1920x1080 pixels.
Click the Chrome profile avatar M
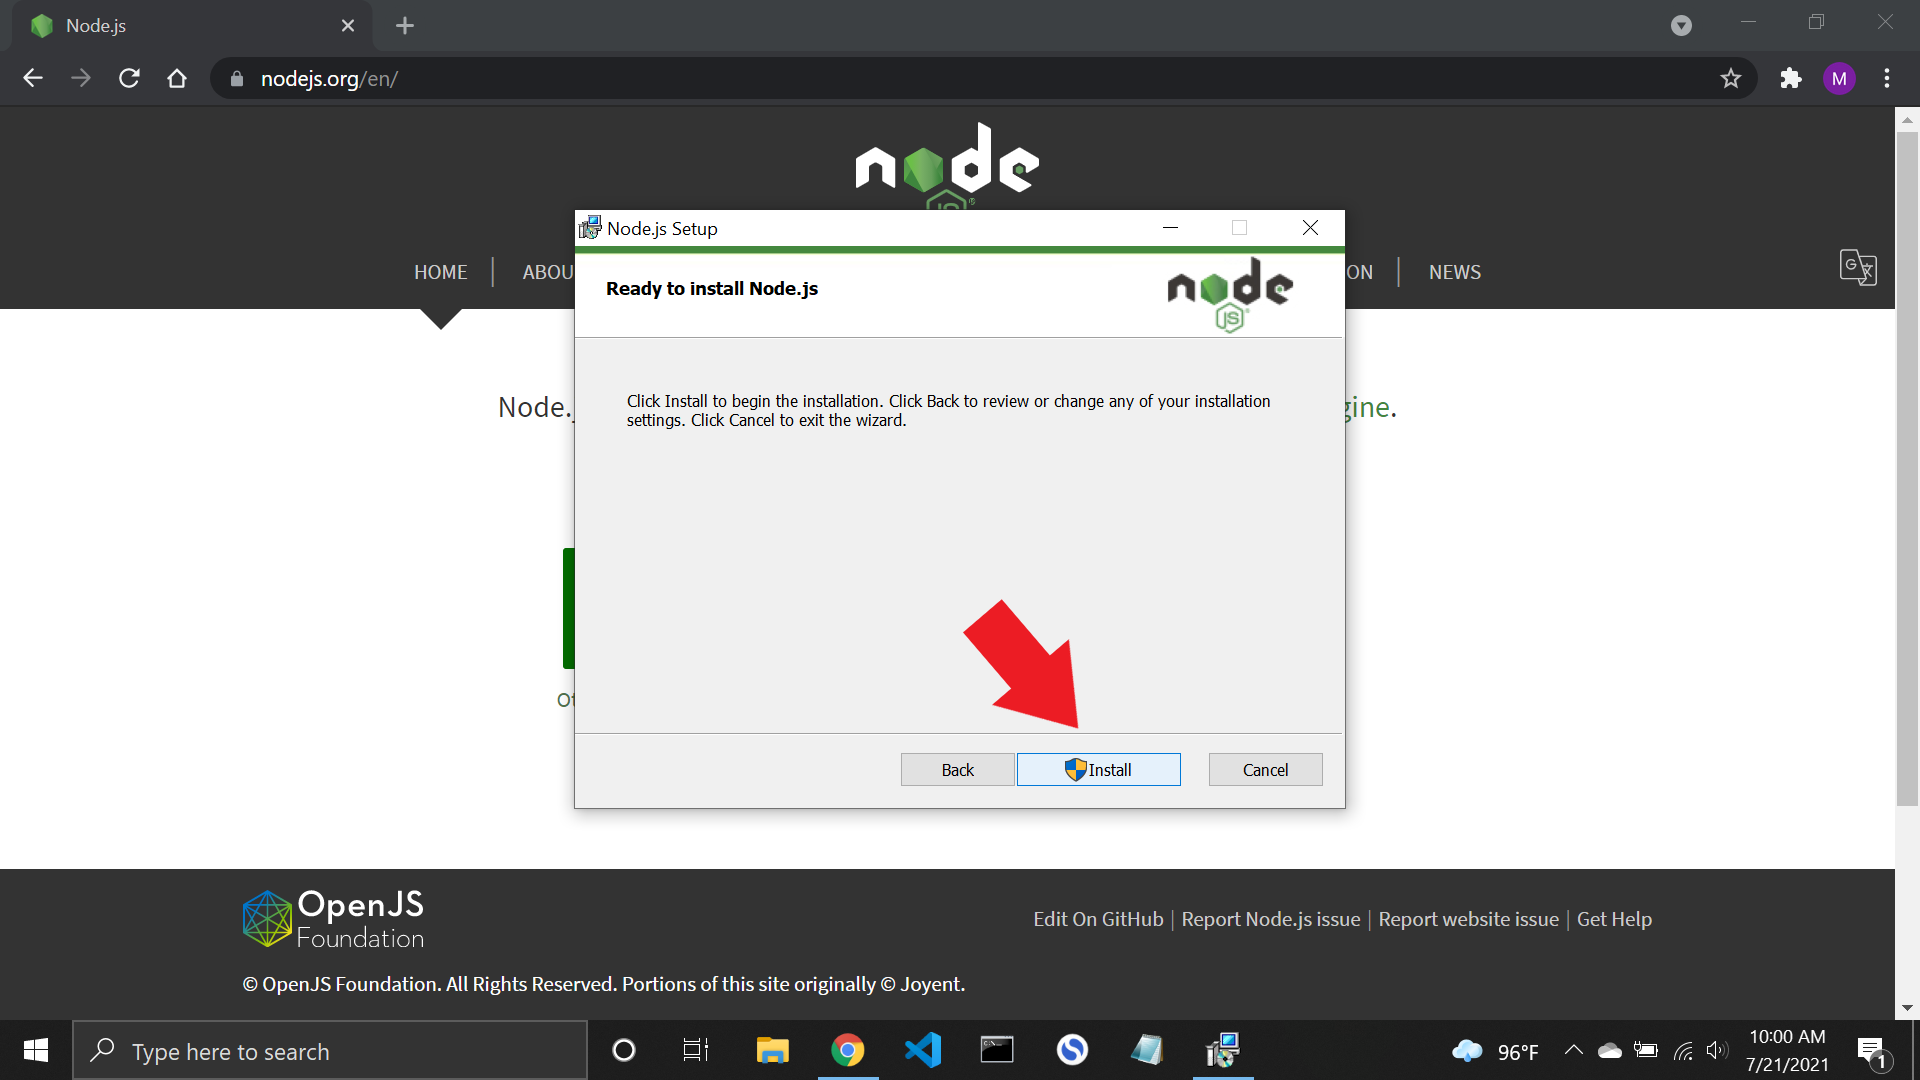click(1839, 78)
